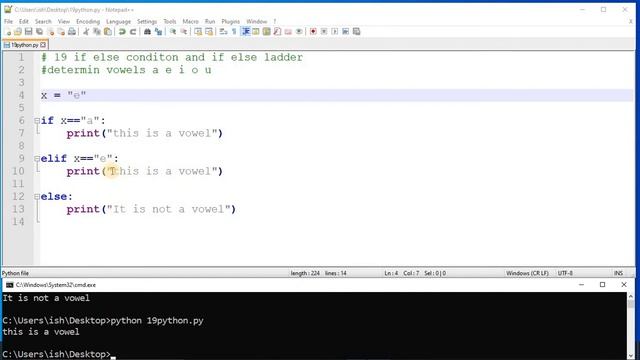
Task: Click 'length : 224' in the status bar
Action: 305,273
